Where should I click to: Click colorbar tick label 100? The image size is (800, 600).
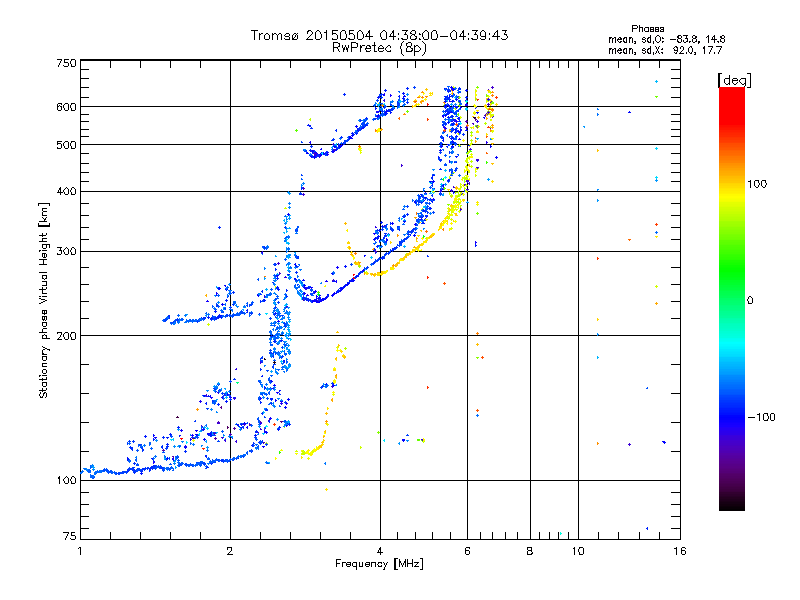coord(757,184)
